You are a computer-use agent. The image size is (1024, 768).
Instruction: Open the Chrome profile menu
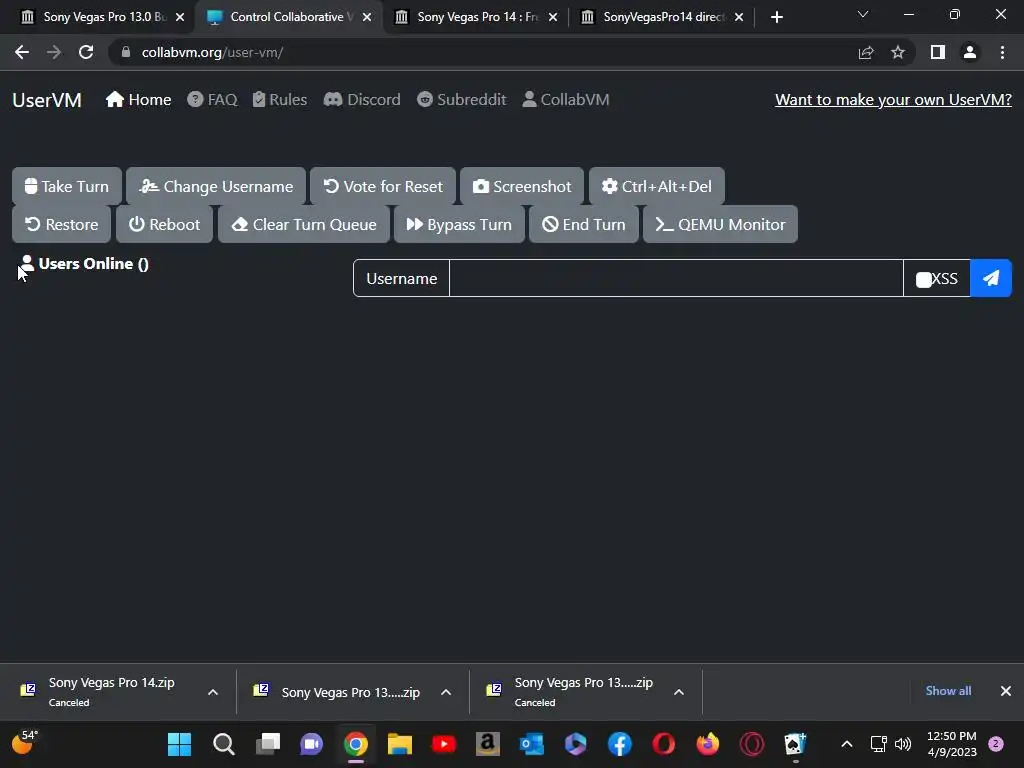click(970, 52)
